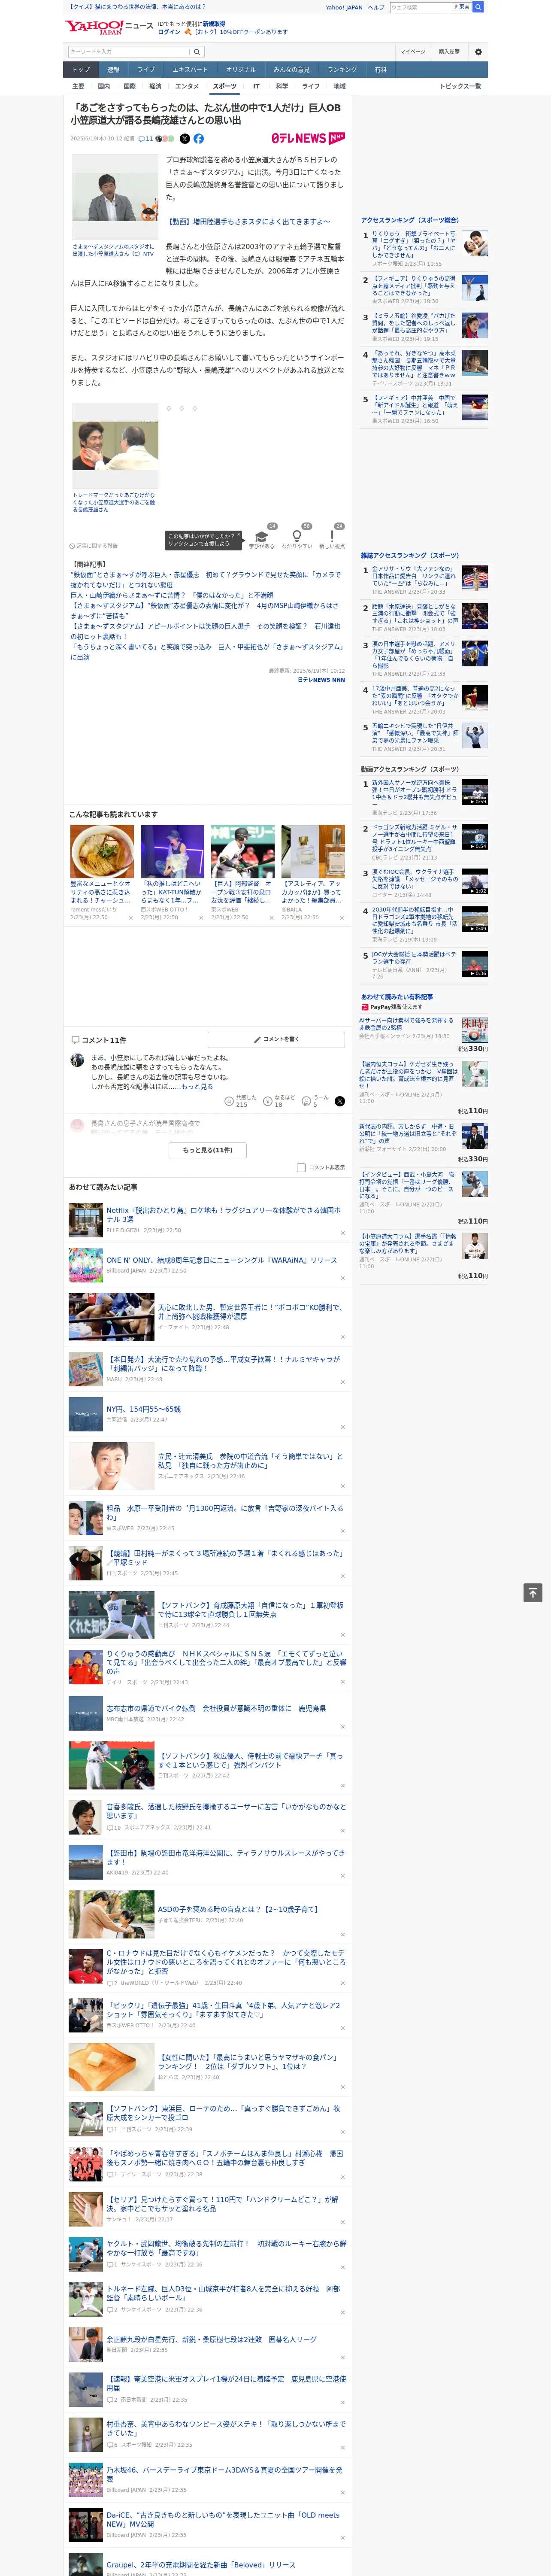
Task: Click the Yahoo! JAPAN News logo
Action: pos(109,27)
